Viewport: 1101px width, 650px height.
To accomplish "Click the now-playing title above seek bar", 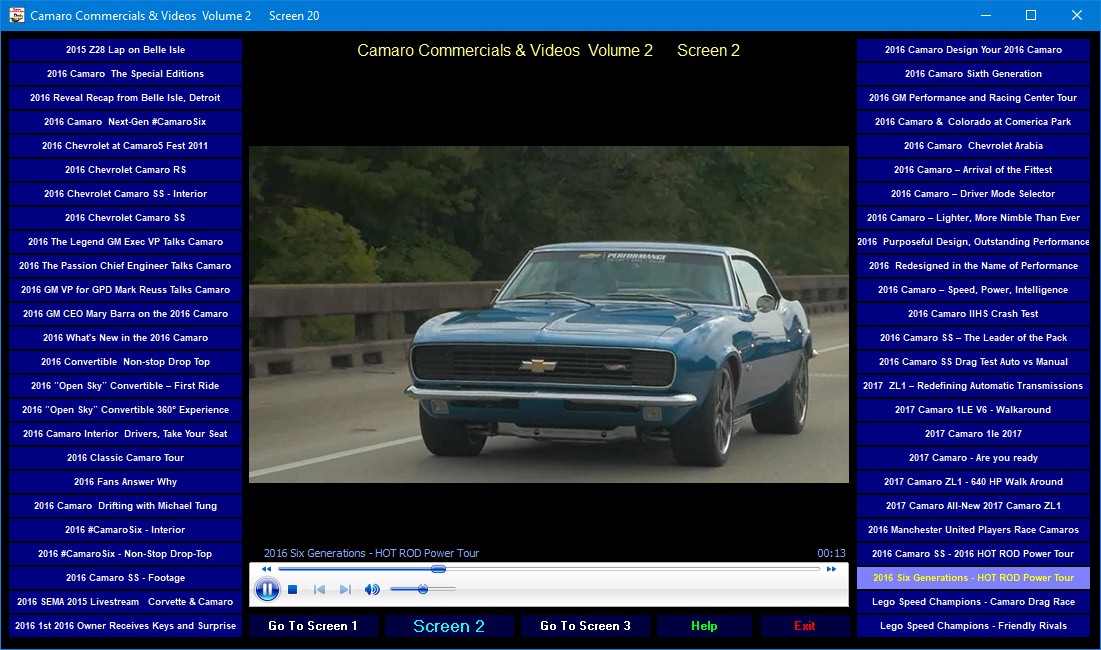I will [371, 553].
